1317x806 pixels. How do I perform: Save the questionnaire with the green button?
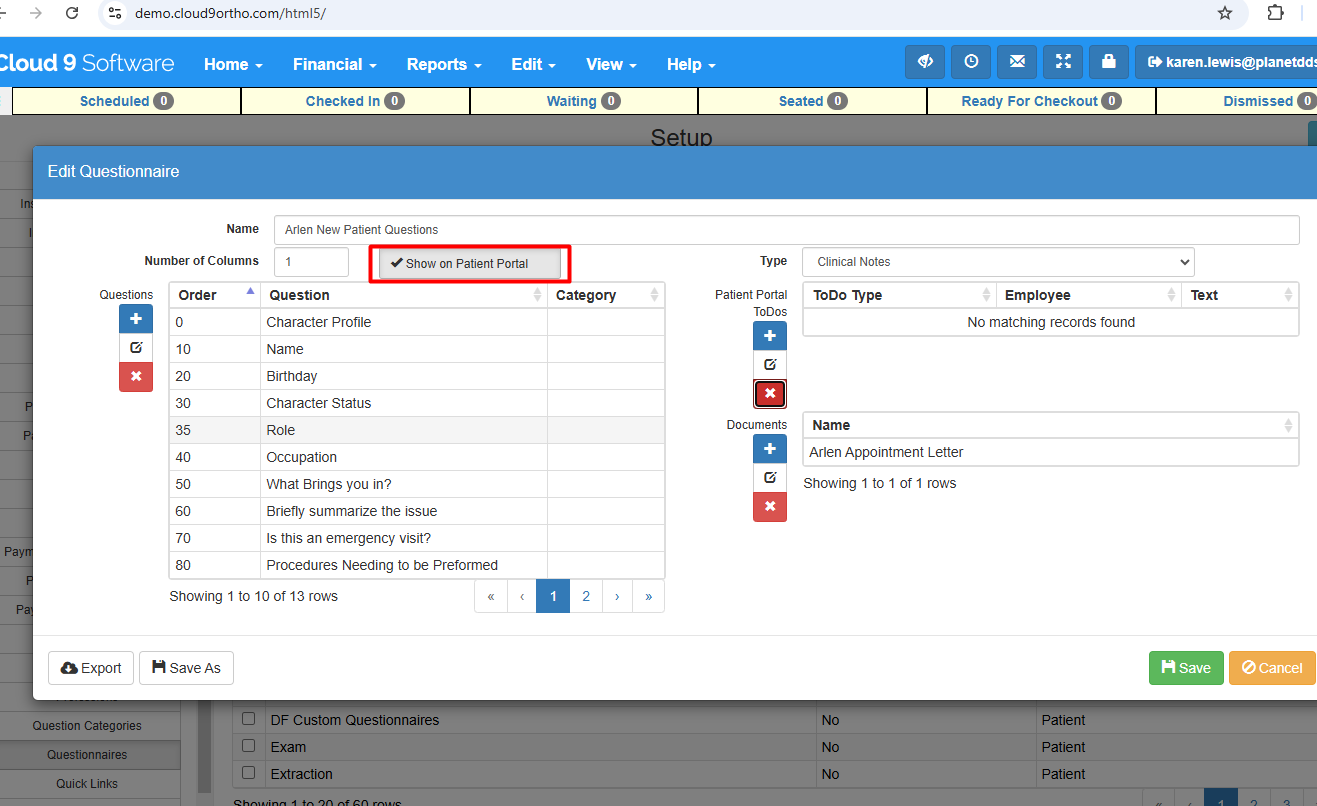[1186, 668]
